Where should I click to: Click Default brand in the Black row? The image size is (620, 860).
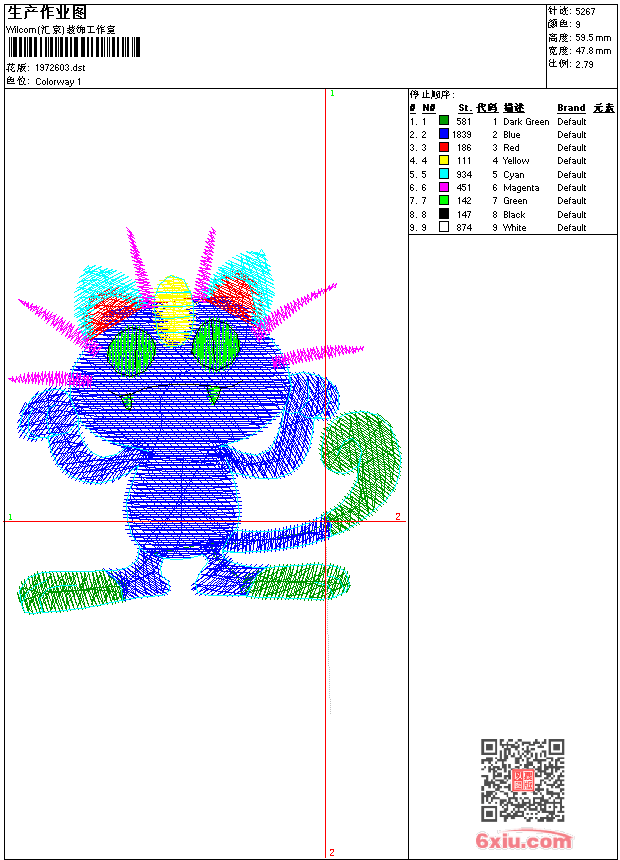coord(572,214)
